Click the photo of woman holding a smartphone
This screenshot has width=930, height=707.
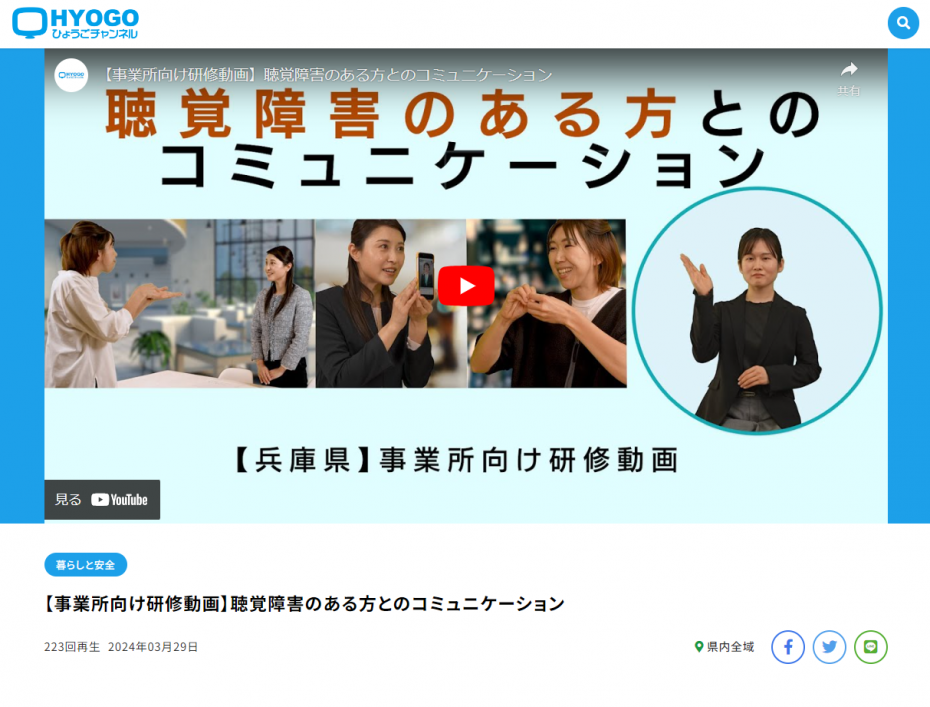(391, 303)
